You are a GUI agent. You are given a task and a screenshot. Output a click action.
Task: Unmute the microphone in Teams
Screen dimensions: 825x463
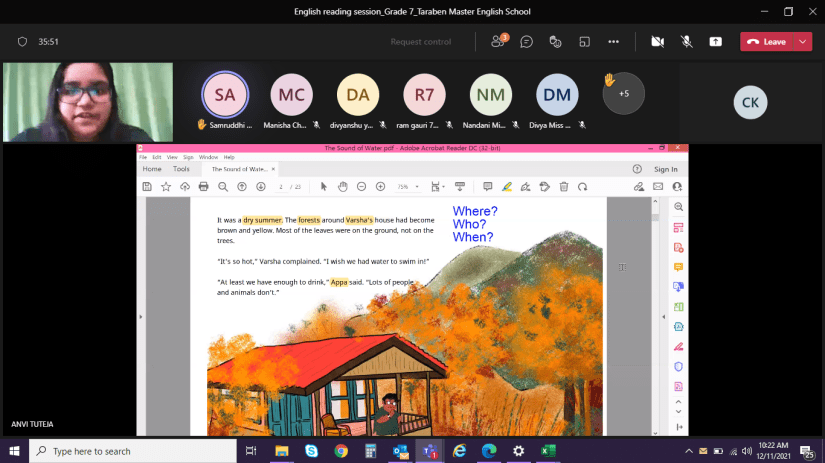coord(686,41)
